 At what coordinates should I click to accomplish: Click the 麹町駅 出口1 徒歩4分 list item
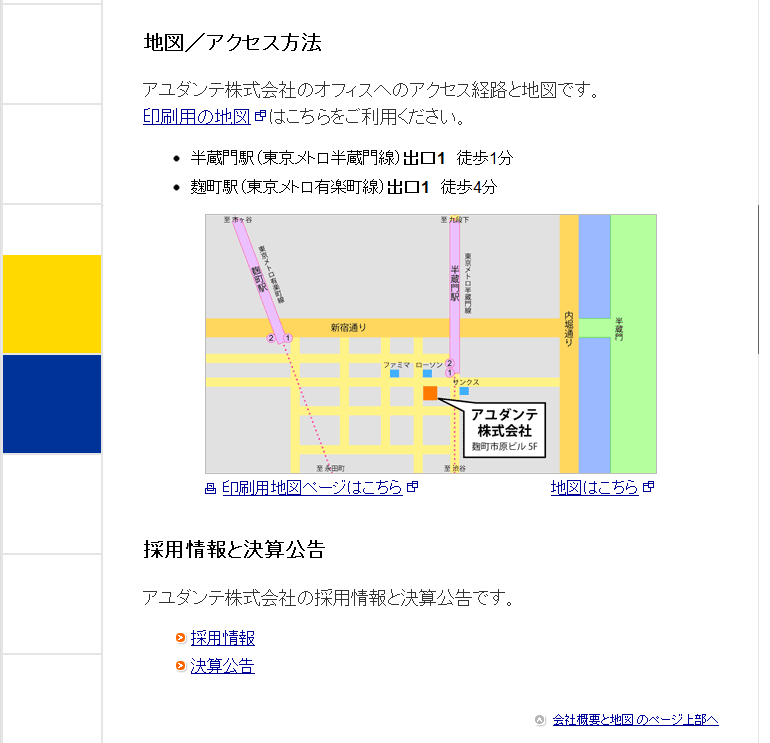[x=344, y=187]
